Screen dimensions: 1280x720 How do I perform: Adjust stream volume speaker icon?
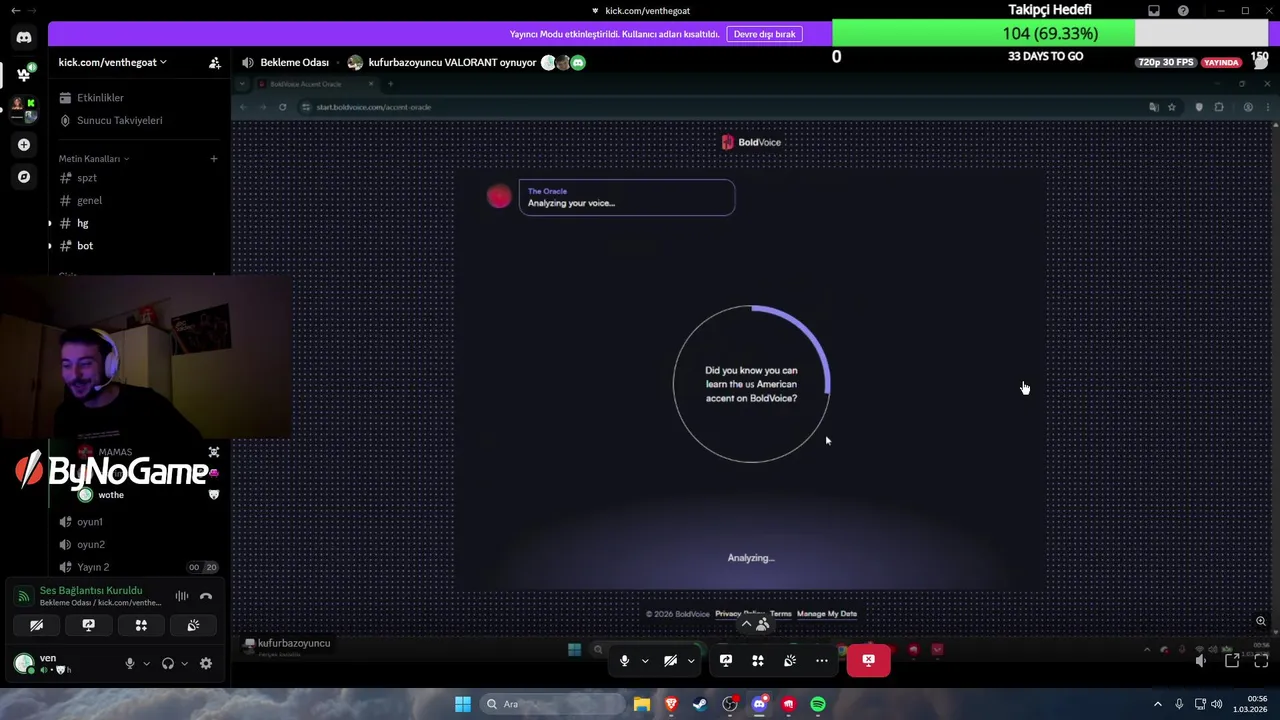tap(1201, 660)
